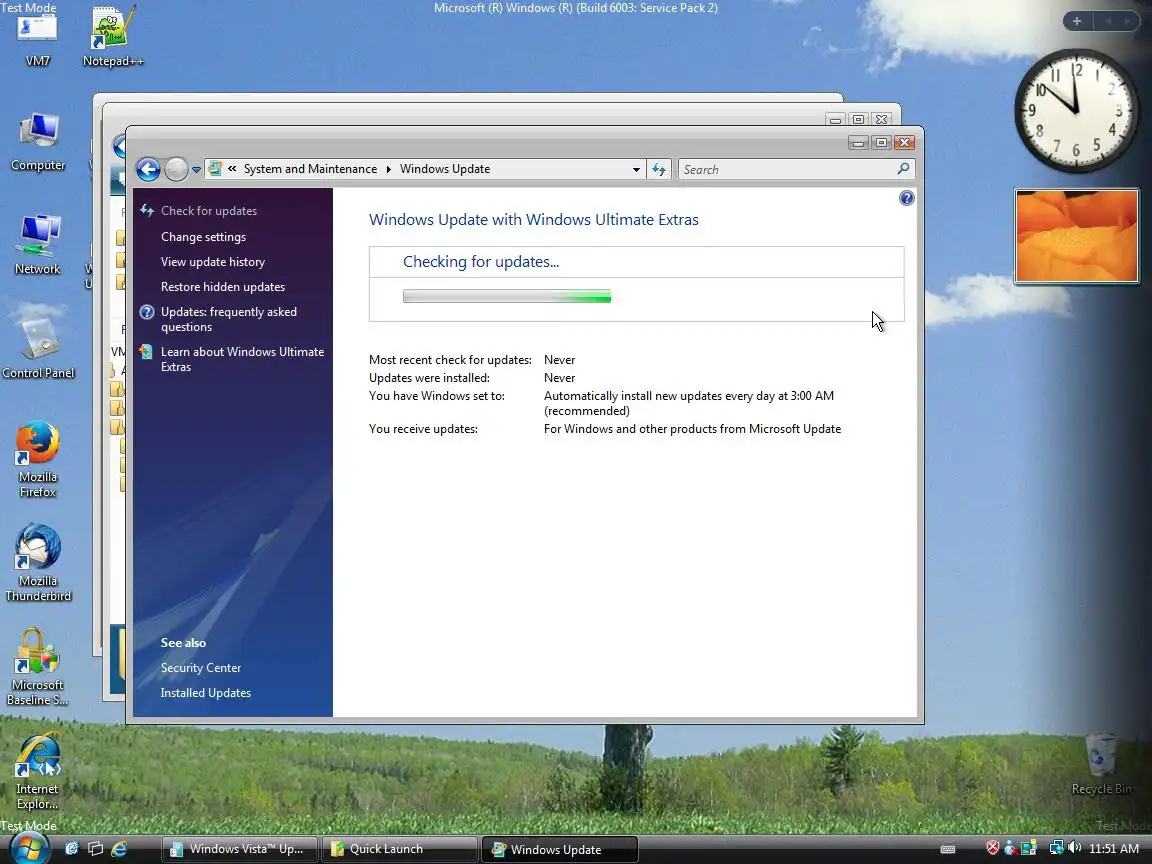Open the arrow after System and Maintenance

(389, 170)
